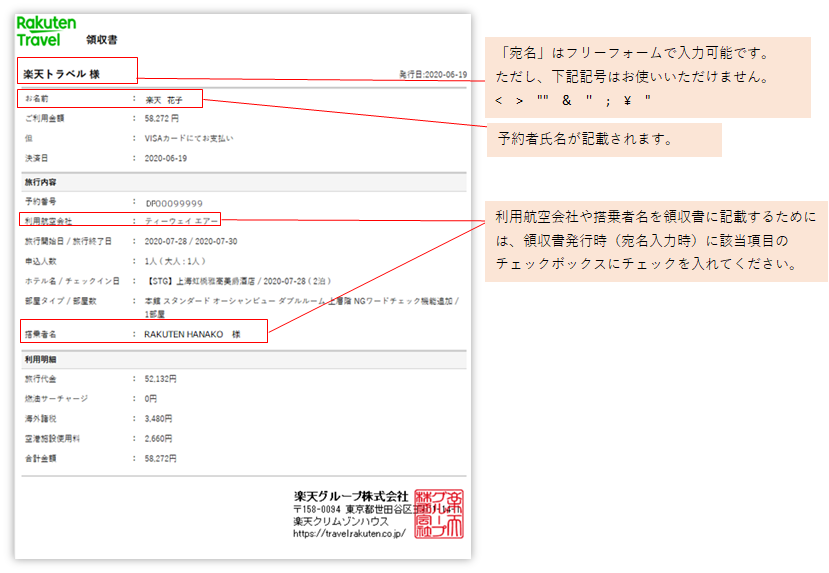Select overseas tax value 3,480円

click(159, 419)
